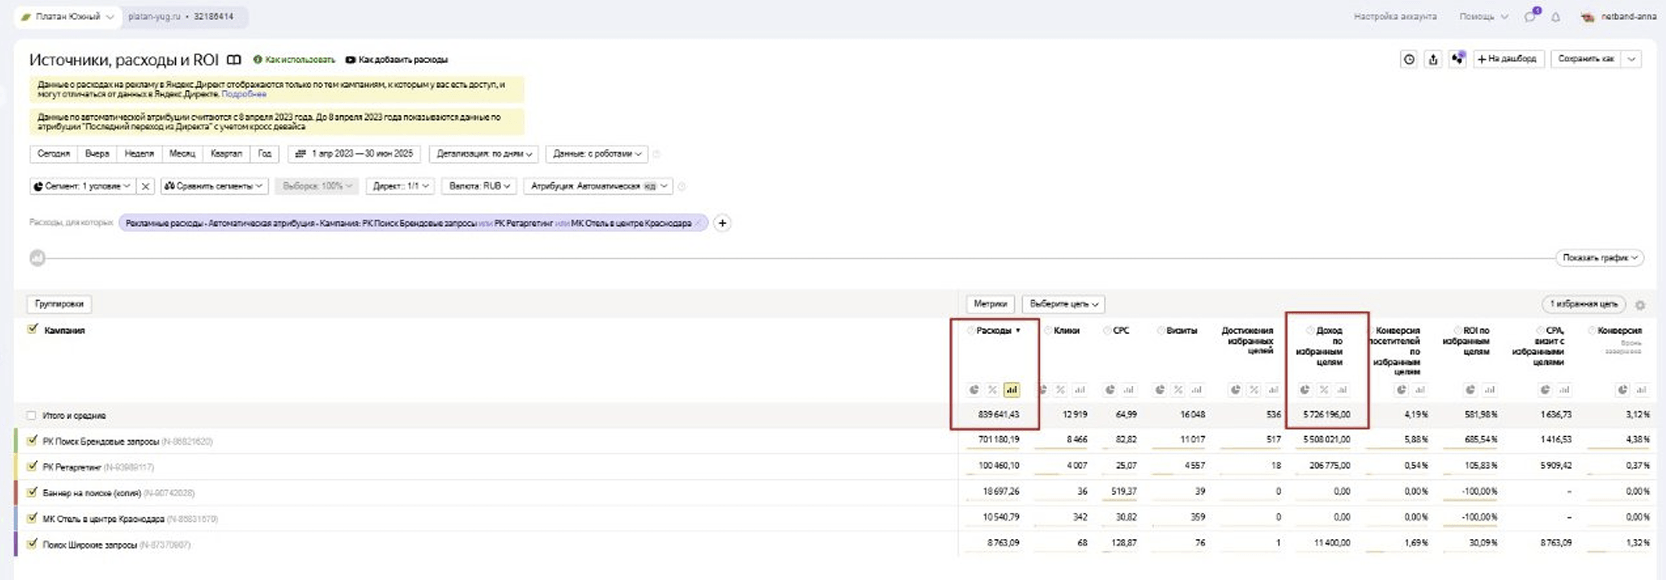
Task: Remove segment with the X button
Action: pyautogui.click(x=145, y=186)
